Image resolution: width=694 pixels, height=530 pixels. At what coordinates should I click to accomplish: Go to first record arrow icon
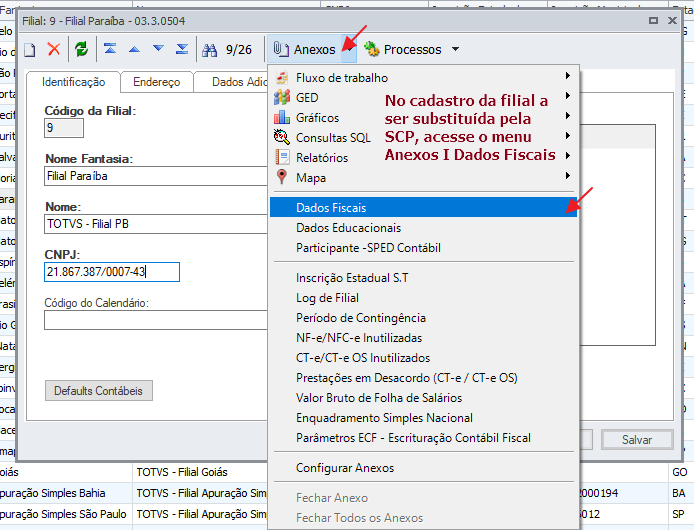pos(110,49)
